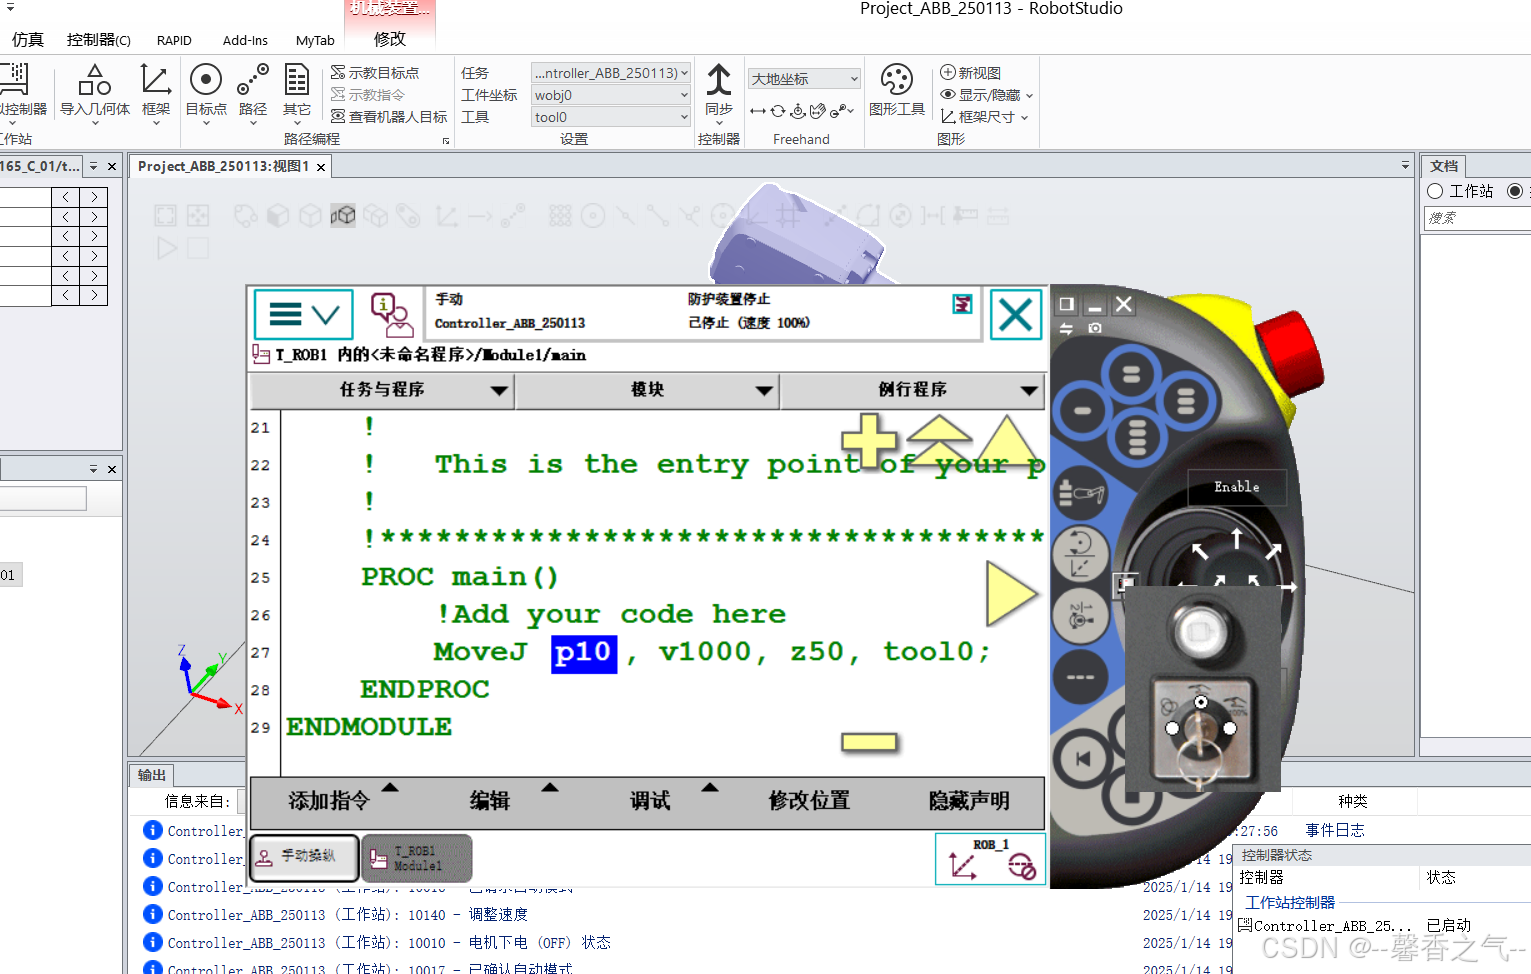1531x974 pixels.
Task: Open the 调试 debug menu
Action: 650,801
